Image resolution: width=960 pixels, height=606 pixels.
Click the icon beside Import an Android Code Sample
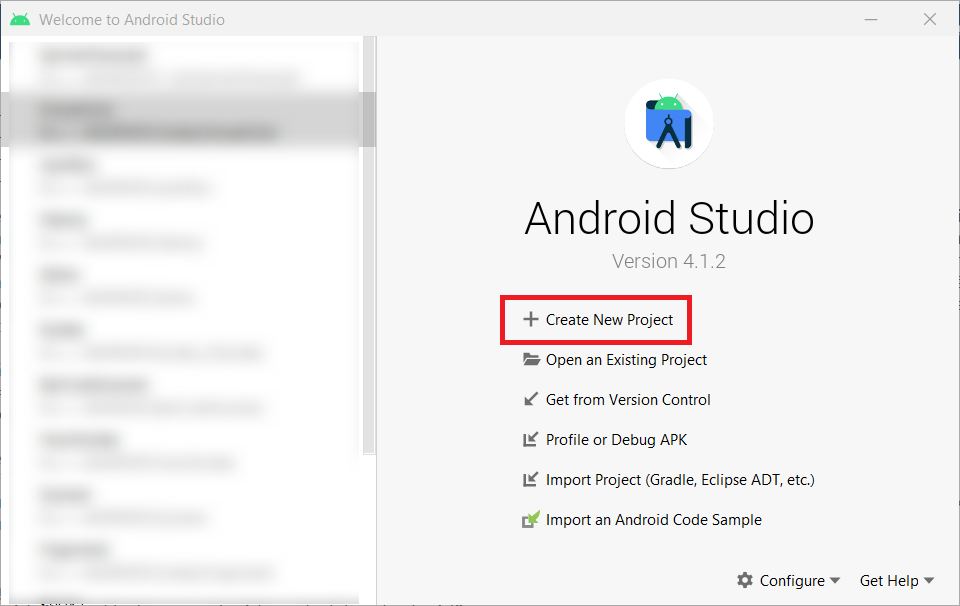(x=531, y=519)
